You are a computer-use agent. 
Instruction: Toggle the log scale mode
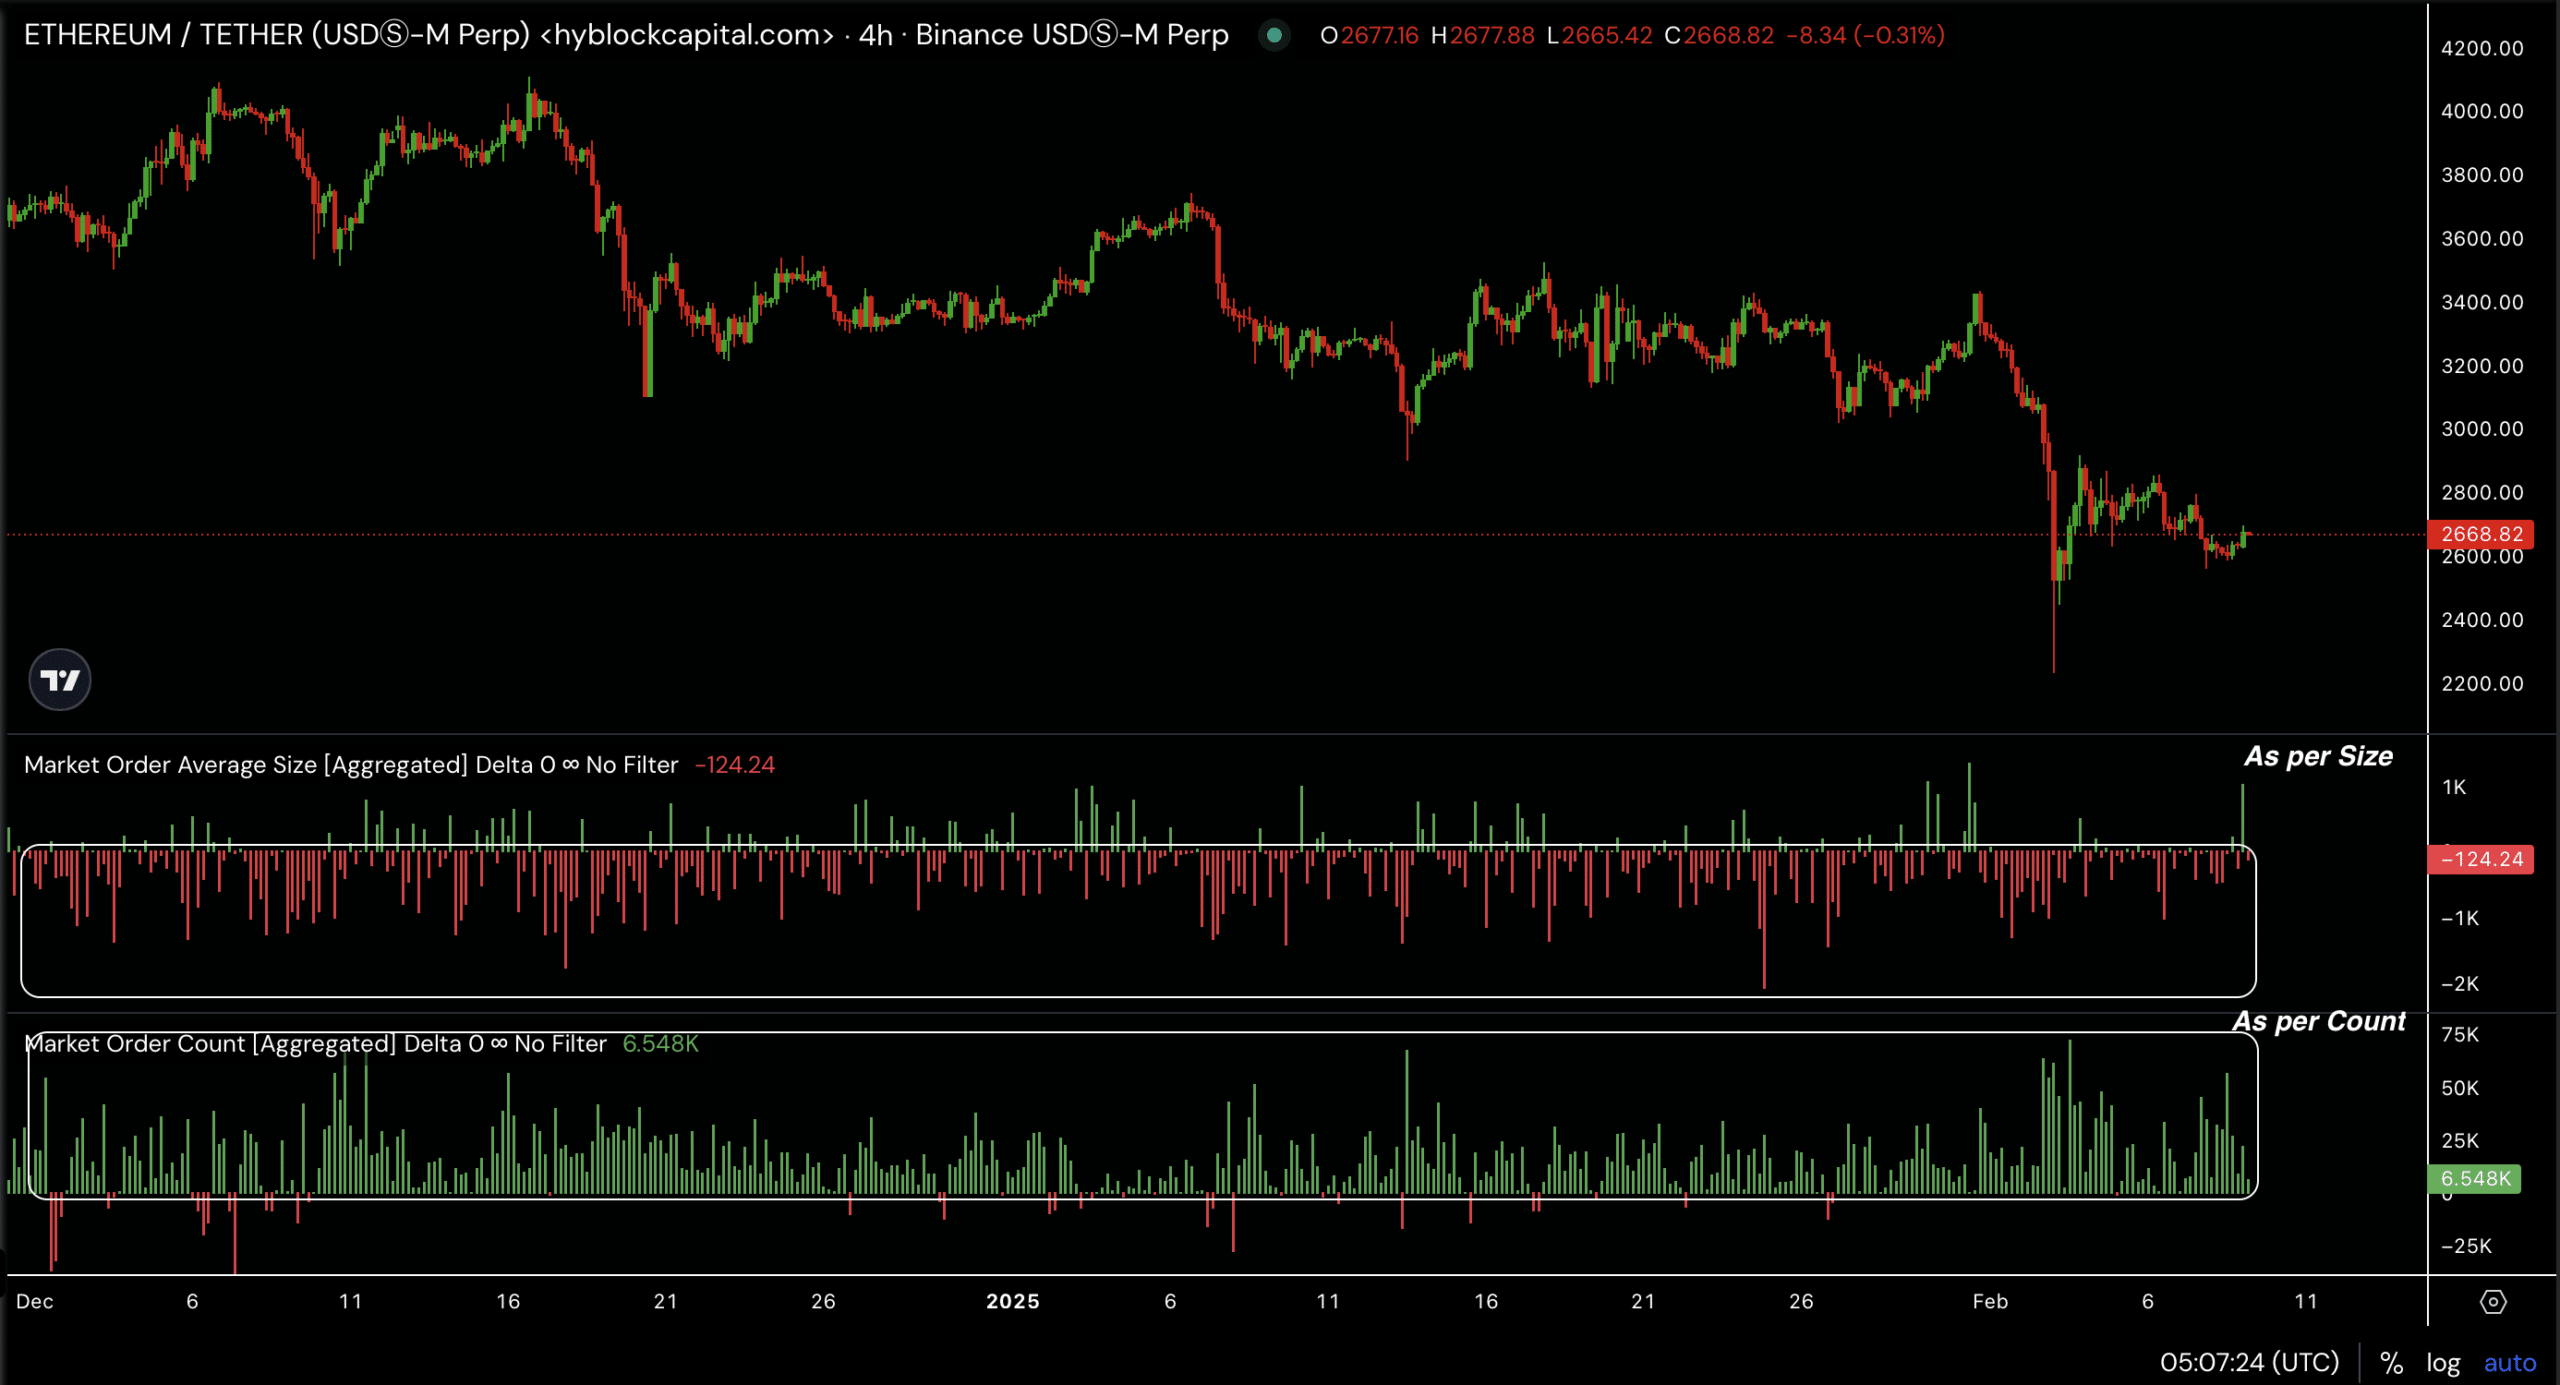tap(2443, 1363)
